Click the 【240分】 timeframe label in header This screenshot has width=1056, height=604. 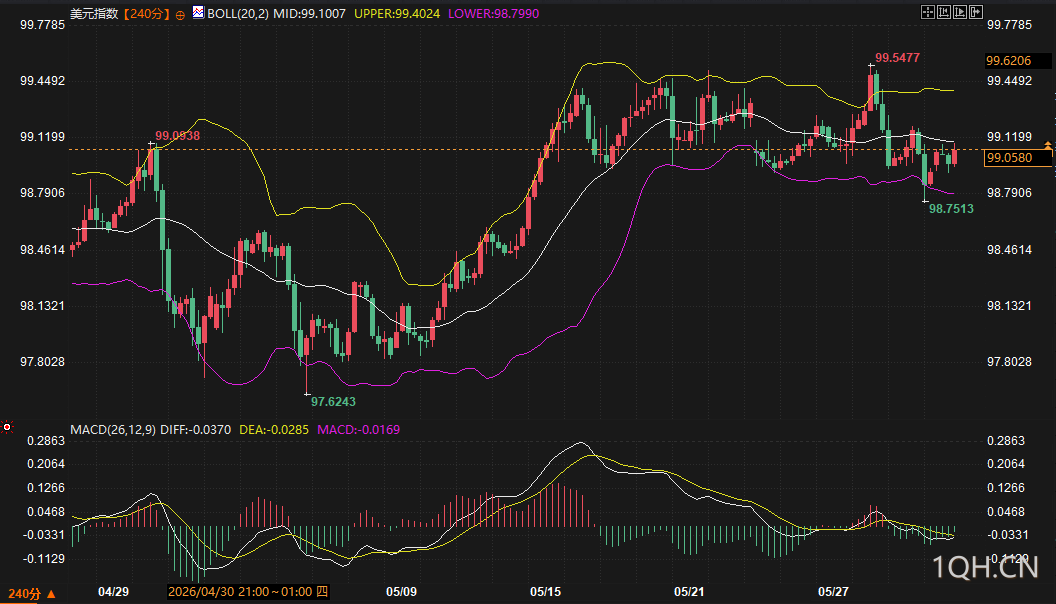(146, 13)
